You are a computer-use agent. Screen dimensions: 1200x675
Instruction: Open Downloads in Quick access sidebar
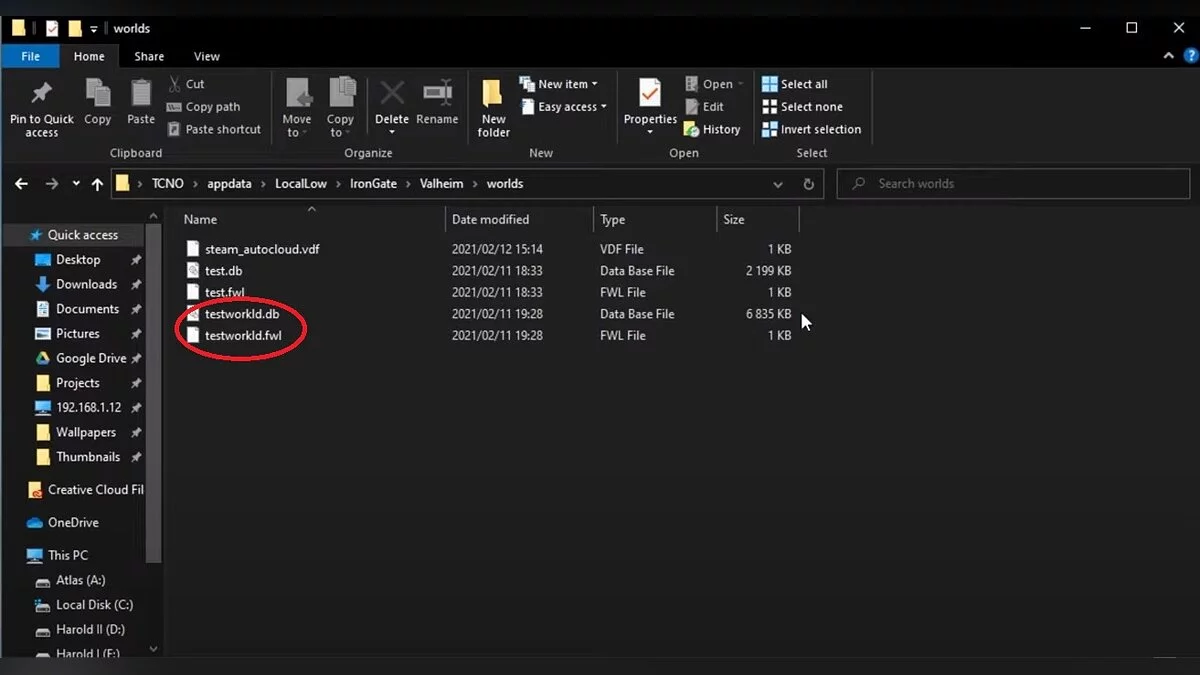coord(86,284)
